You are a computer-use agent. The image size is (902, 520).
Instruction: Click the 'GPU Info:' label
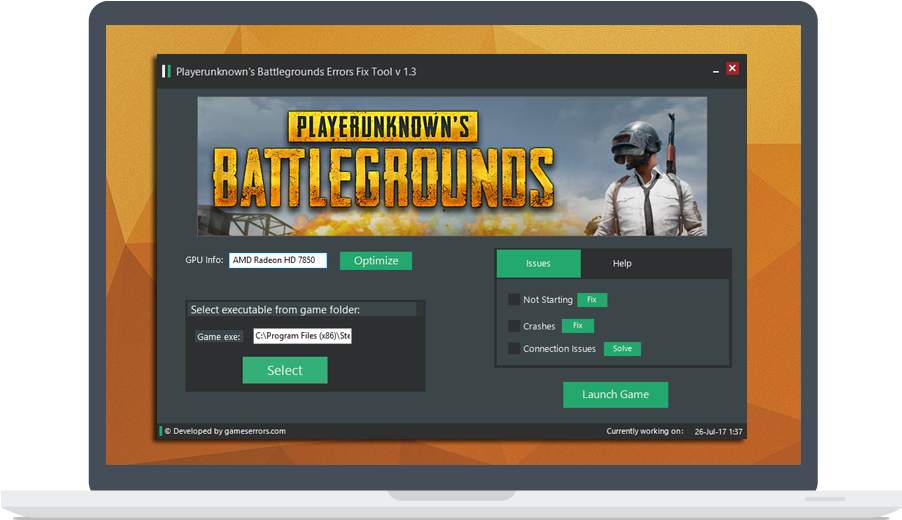pyautogui.click(x=204, y=260)
